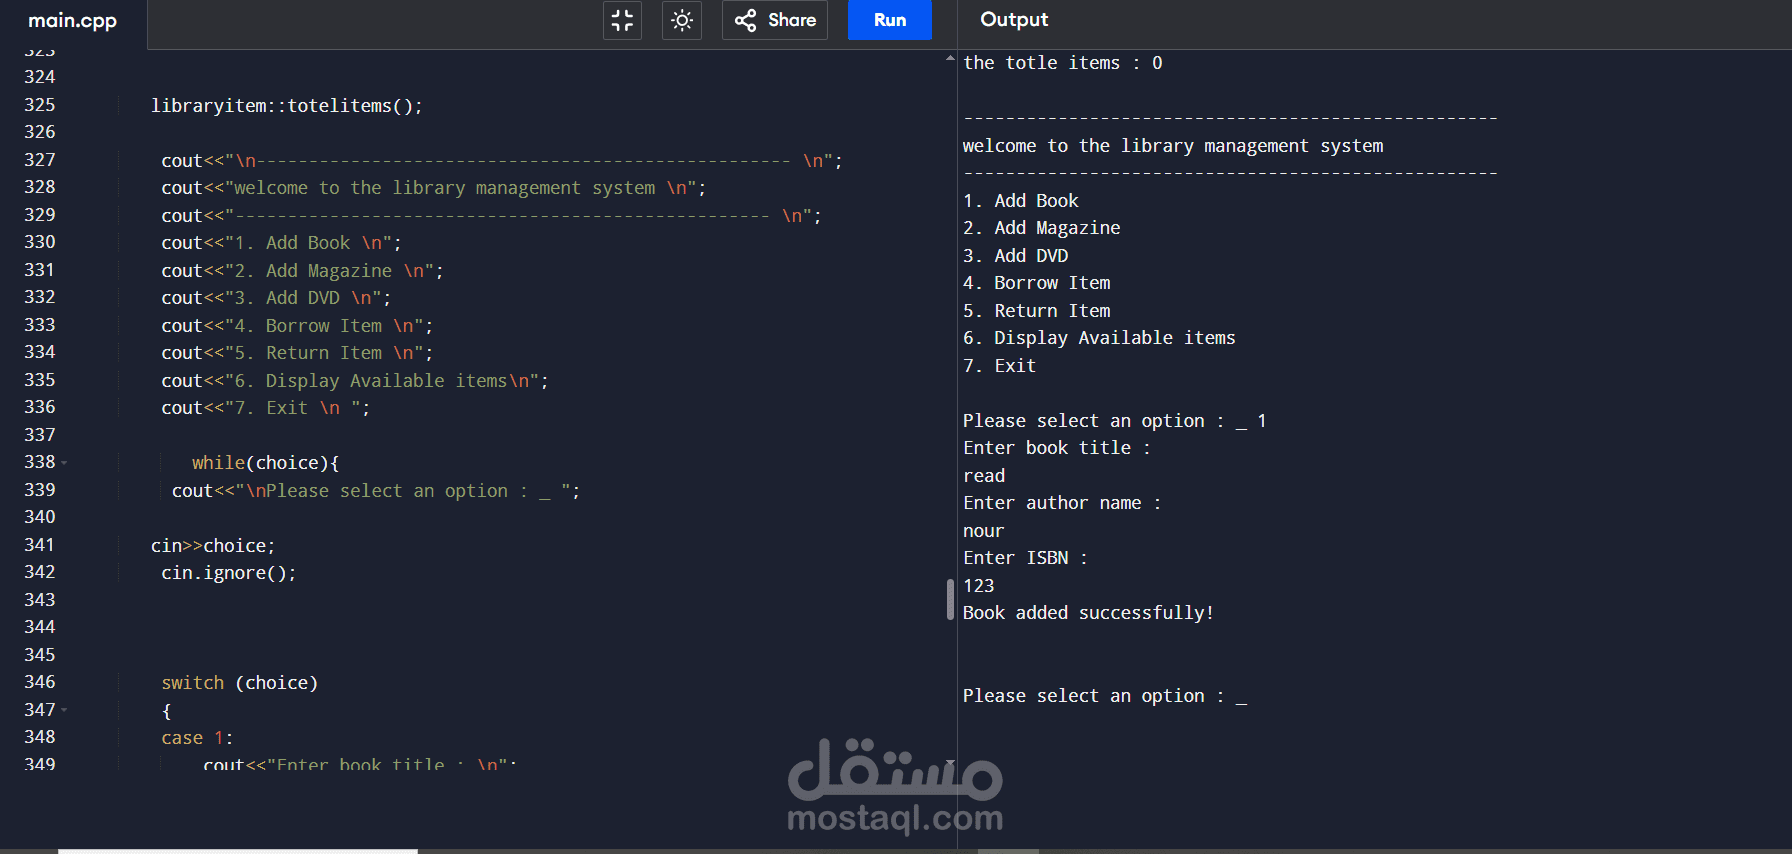Click output heading 'welcome to the library management system'
The height and width of the screenshot is (854, 1792).
pyautogui.click(x=1173, y=146)
